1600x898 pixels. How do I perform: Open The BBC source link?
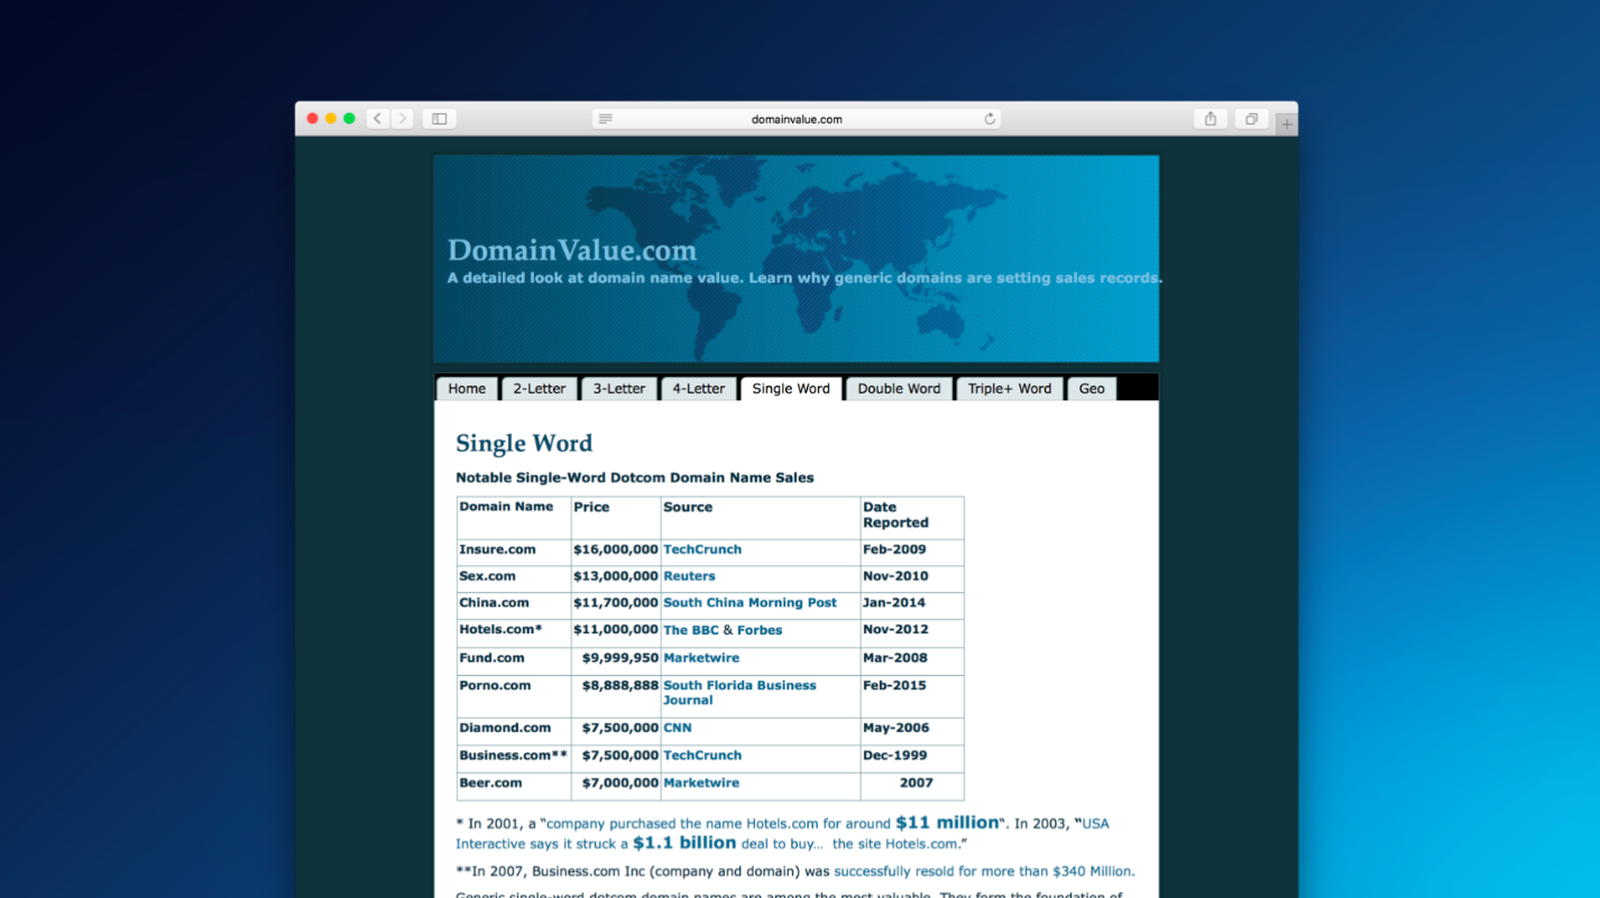(x=691, y=630)
